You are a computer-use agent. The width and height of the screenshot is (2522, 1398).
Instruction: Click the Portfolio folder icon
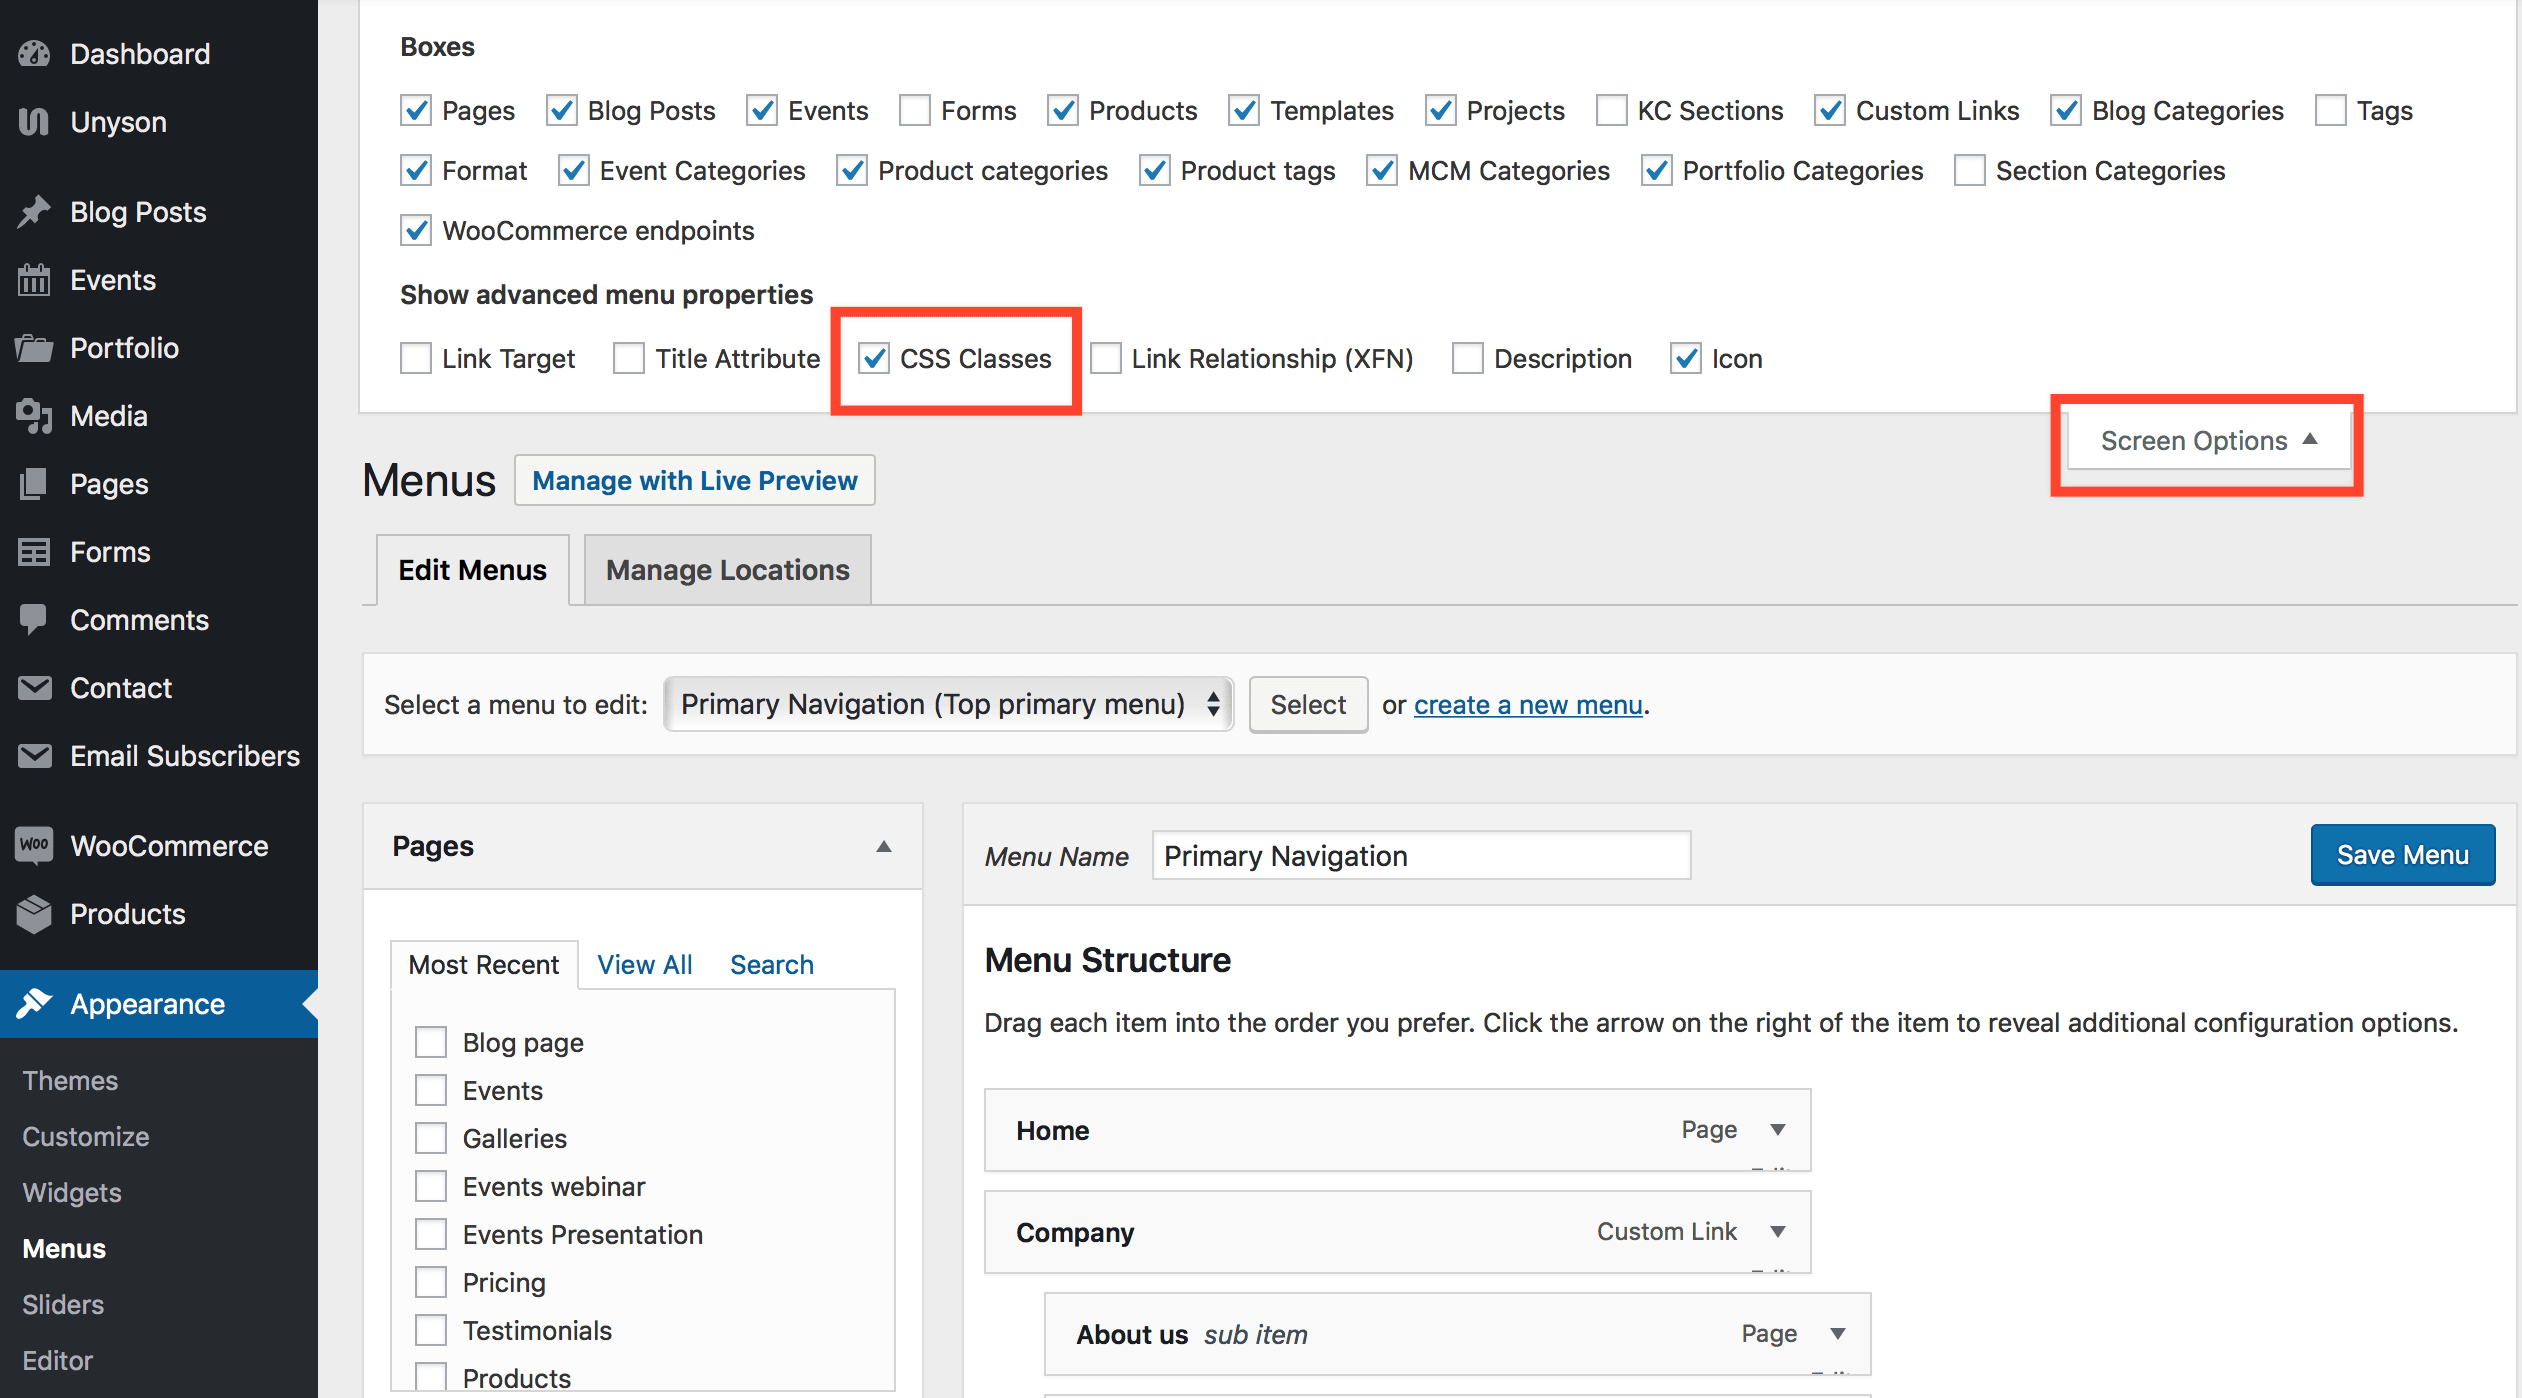[34, 348]
